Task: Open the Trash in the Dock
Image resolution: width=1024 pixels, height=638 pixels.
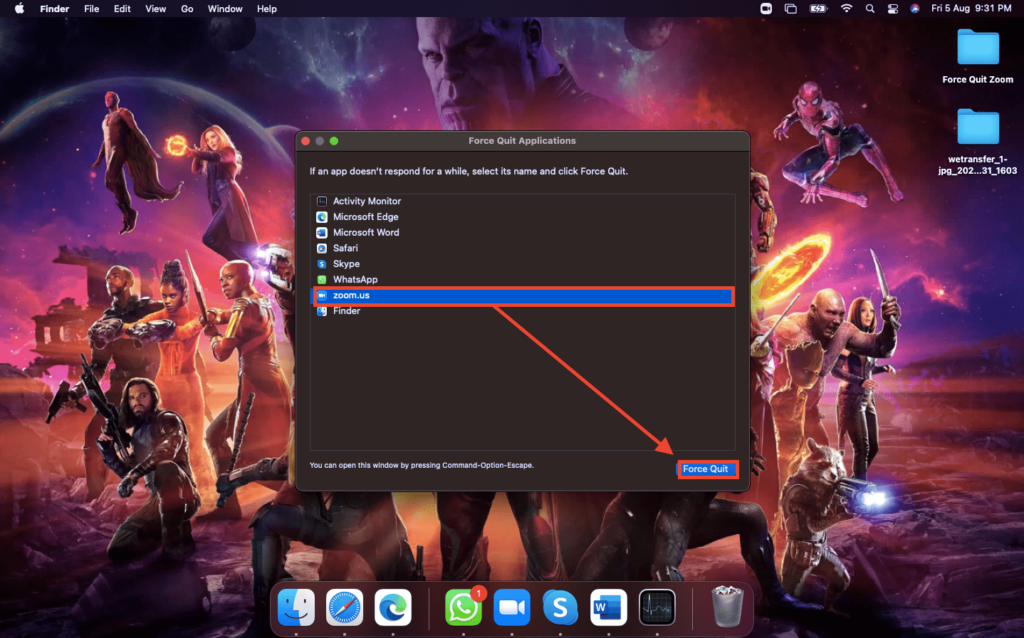Action: 727,607
